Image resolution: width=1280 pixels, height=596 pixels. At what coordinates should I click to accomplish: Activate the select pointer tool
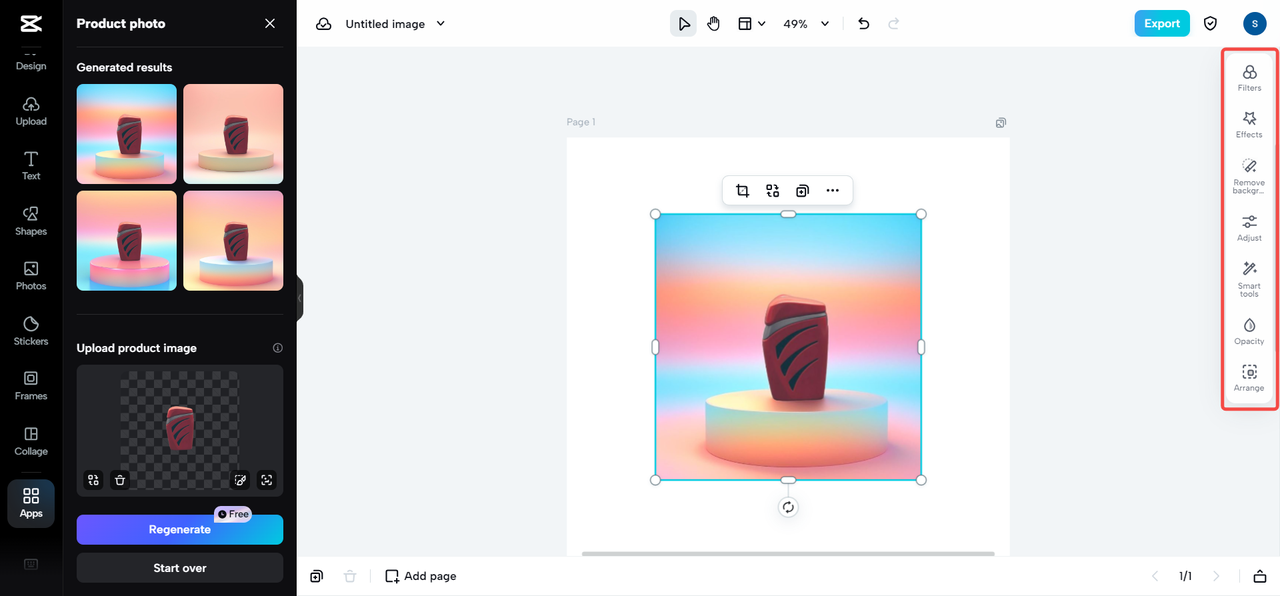(683, 24)
